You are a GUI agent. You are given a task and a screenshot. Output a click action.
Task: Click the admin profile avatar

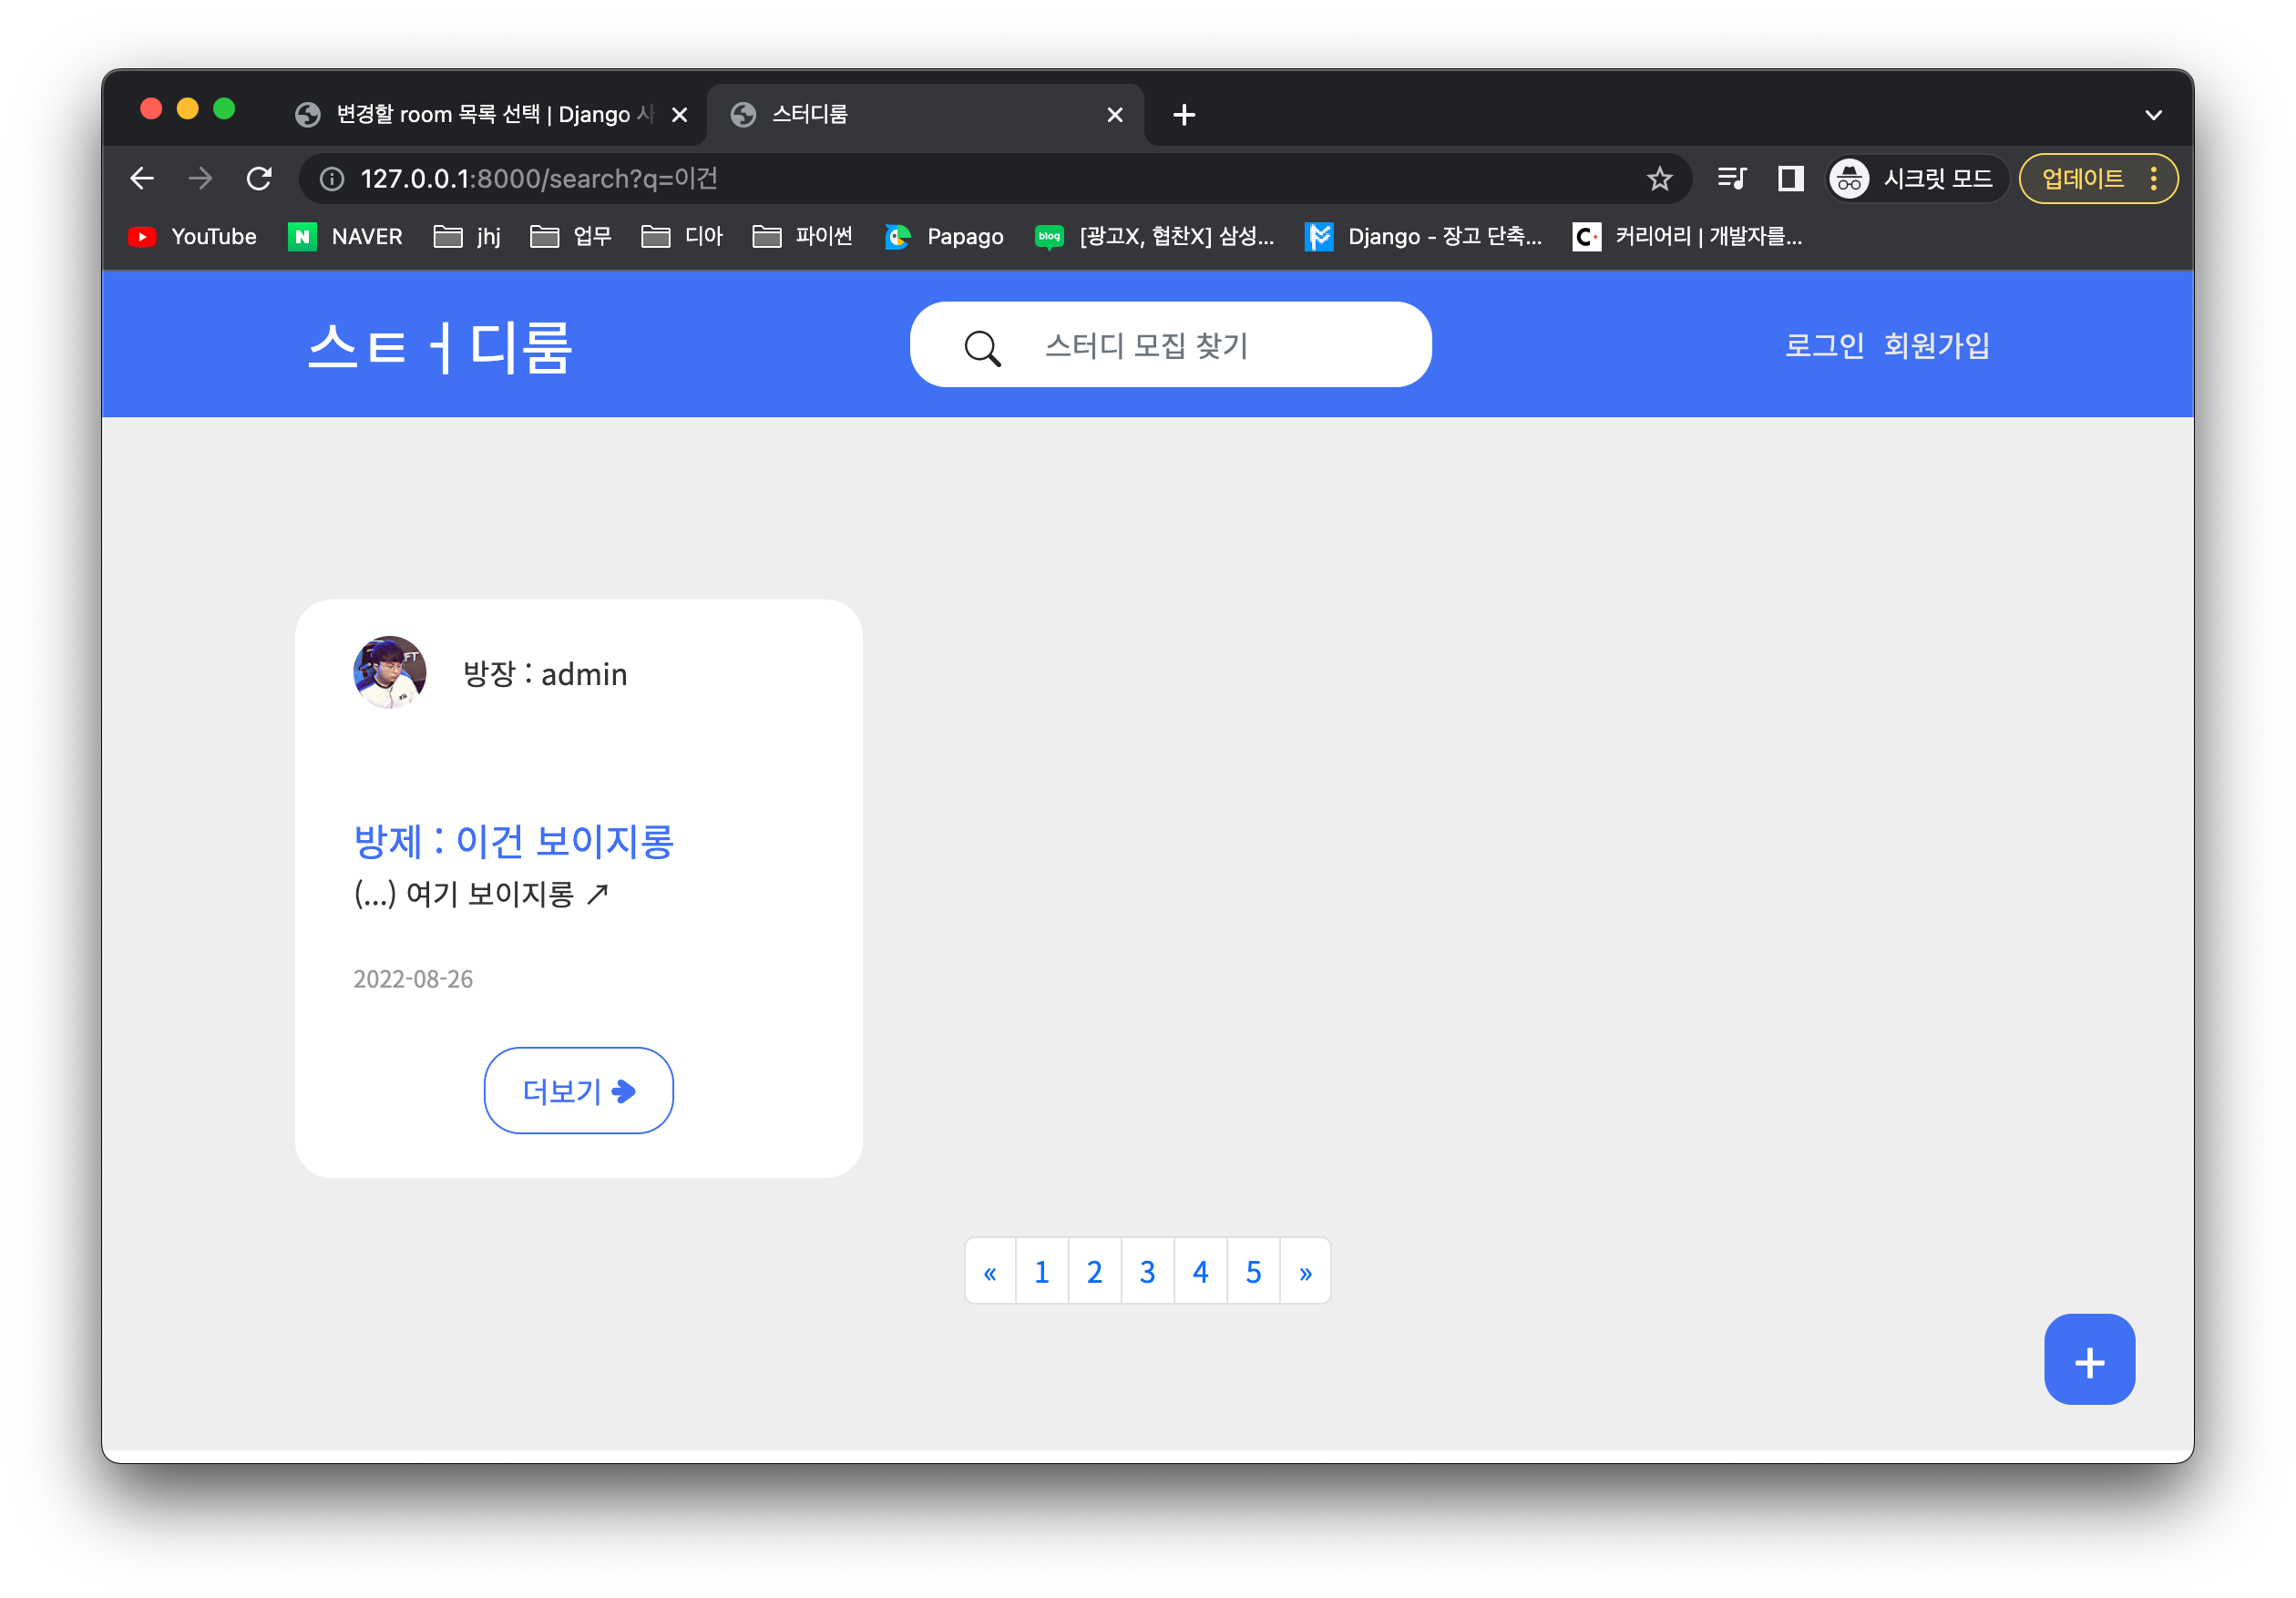tap(390, 673)
